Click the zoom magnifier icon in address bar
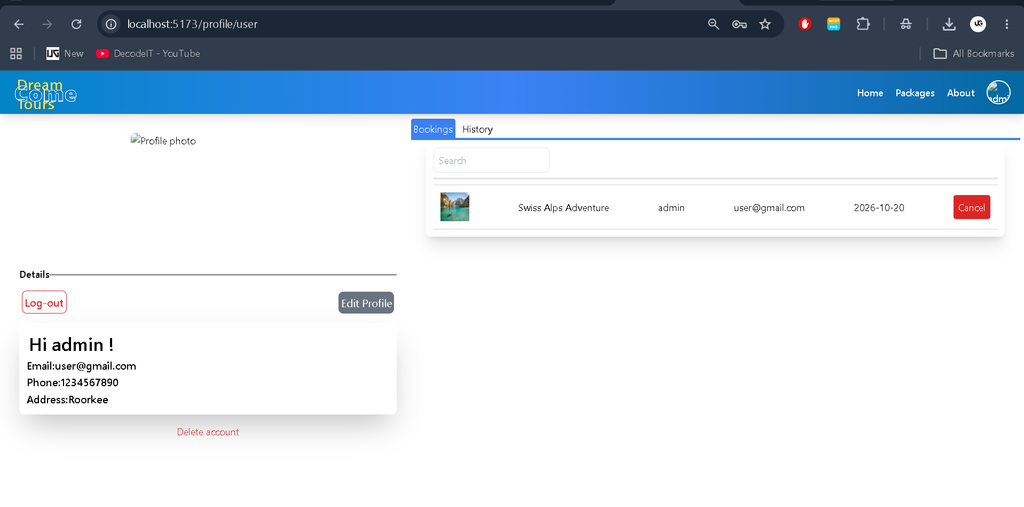The image size is (1024, 507). 713,24
